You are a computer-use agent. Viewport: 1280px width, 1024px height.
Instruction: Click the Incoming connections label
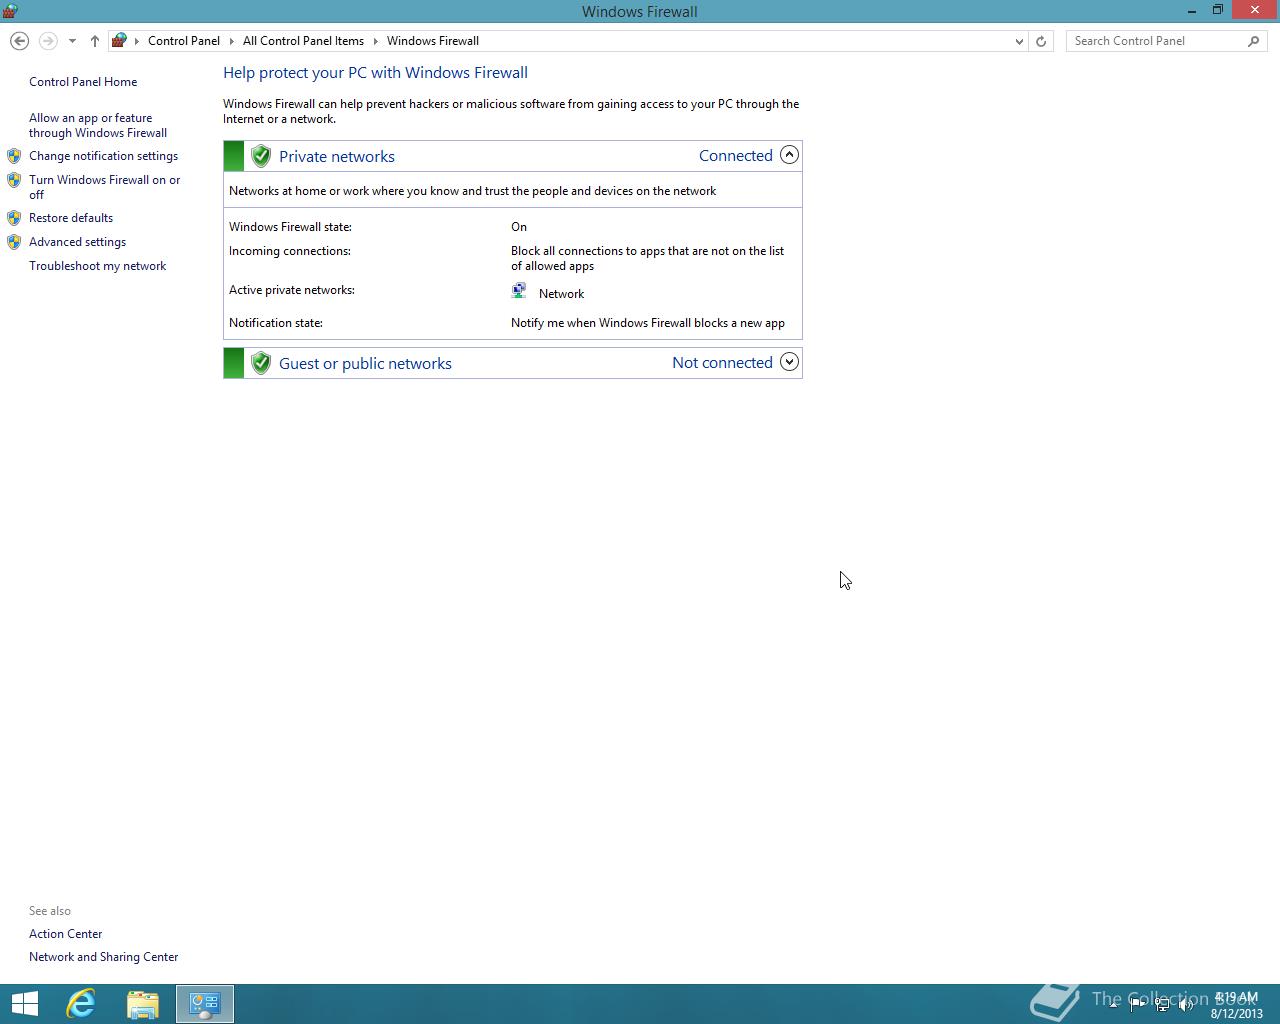pos(290,251)
